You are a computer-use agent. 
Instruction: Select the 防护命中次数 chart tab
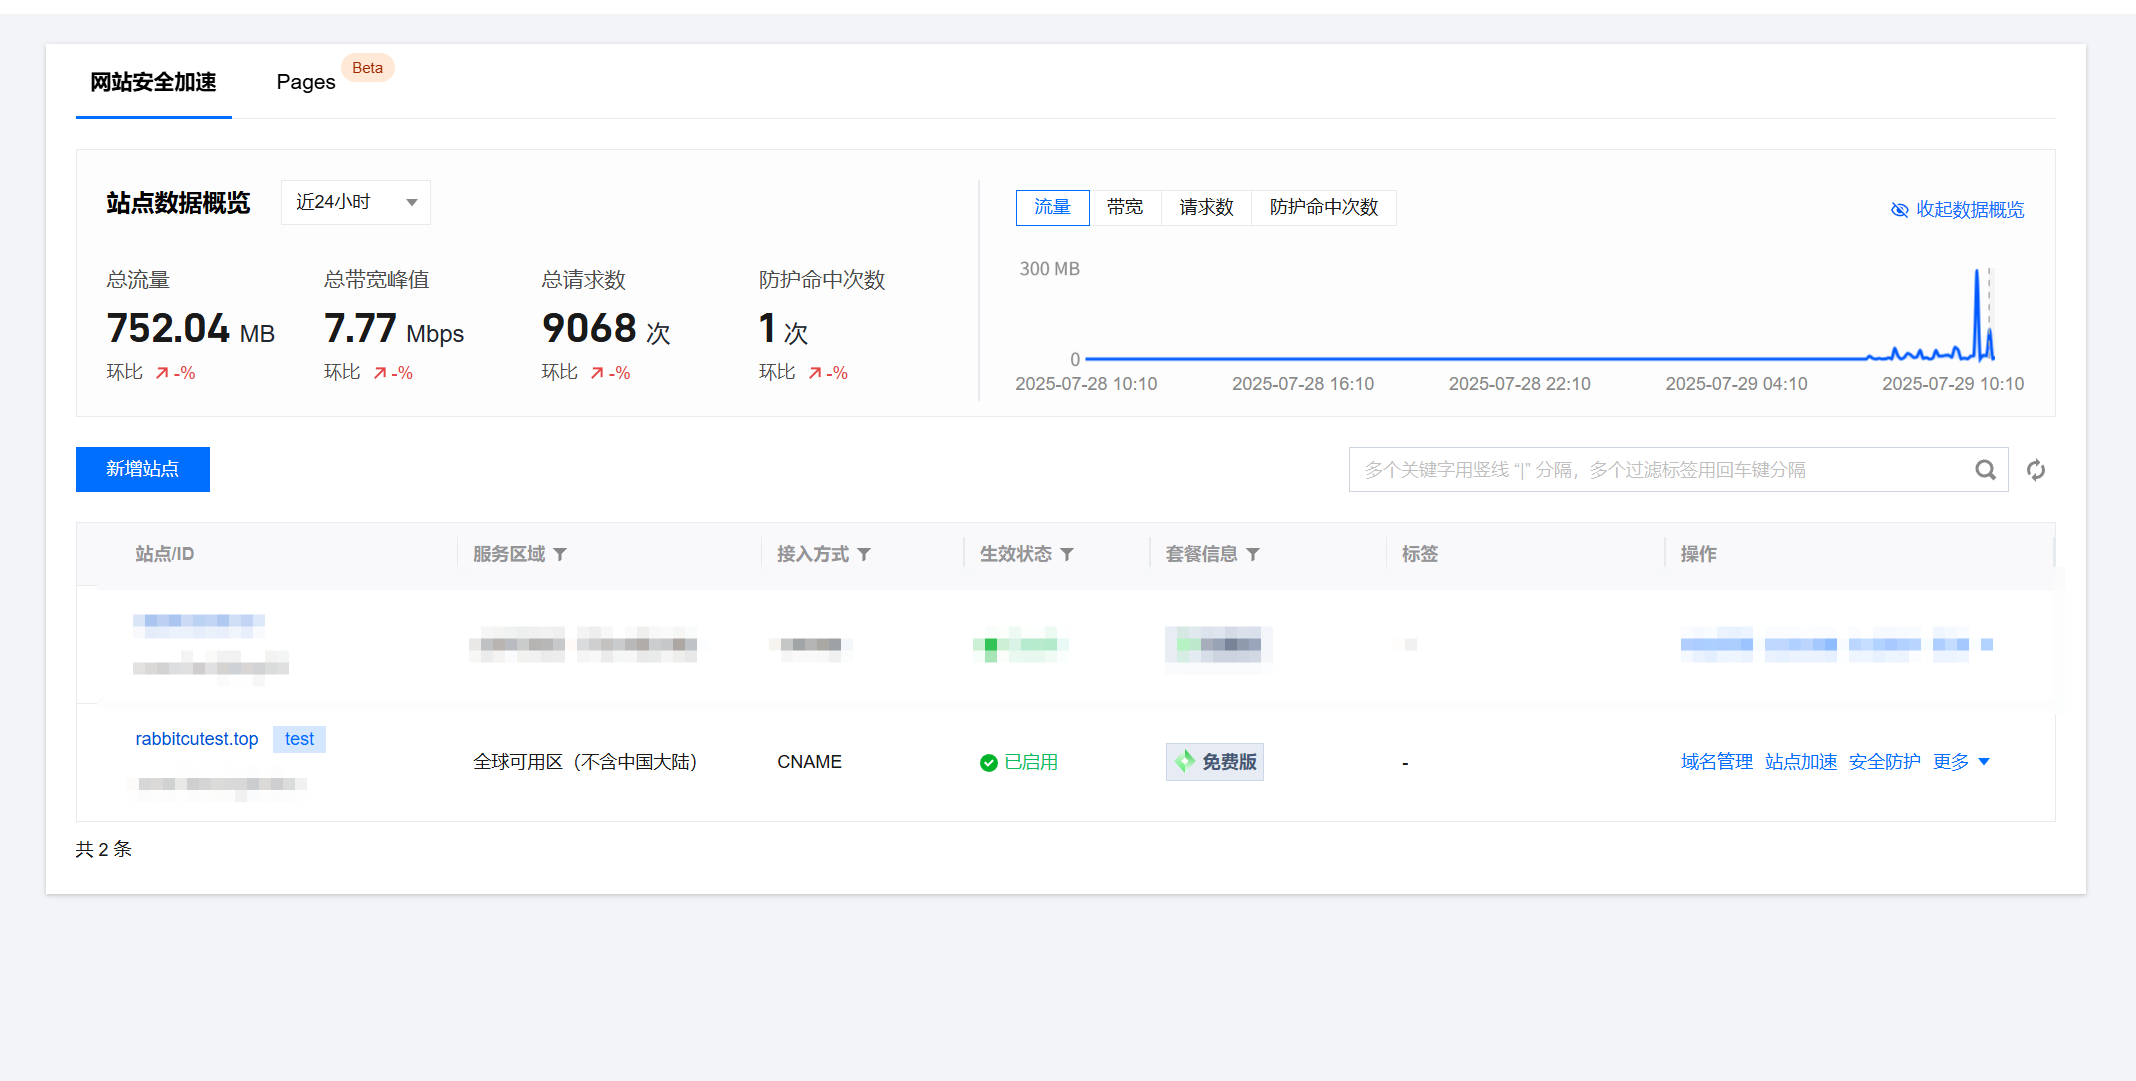tap(1324, 207)
